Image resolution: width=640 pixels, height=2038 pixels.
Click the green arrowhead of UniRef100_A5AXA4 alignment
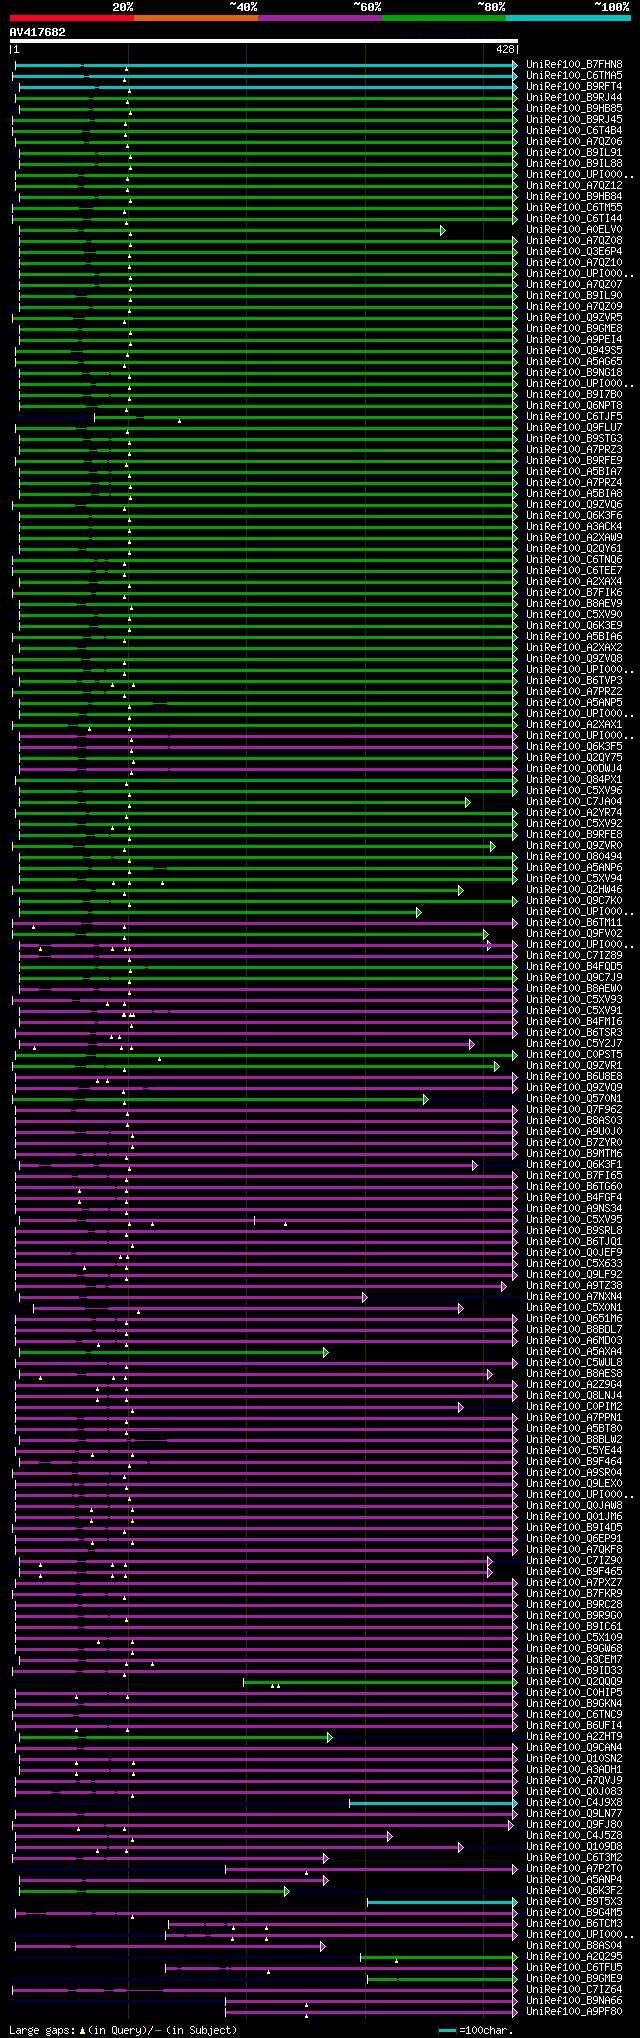[x=325, y=1352]
